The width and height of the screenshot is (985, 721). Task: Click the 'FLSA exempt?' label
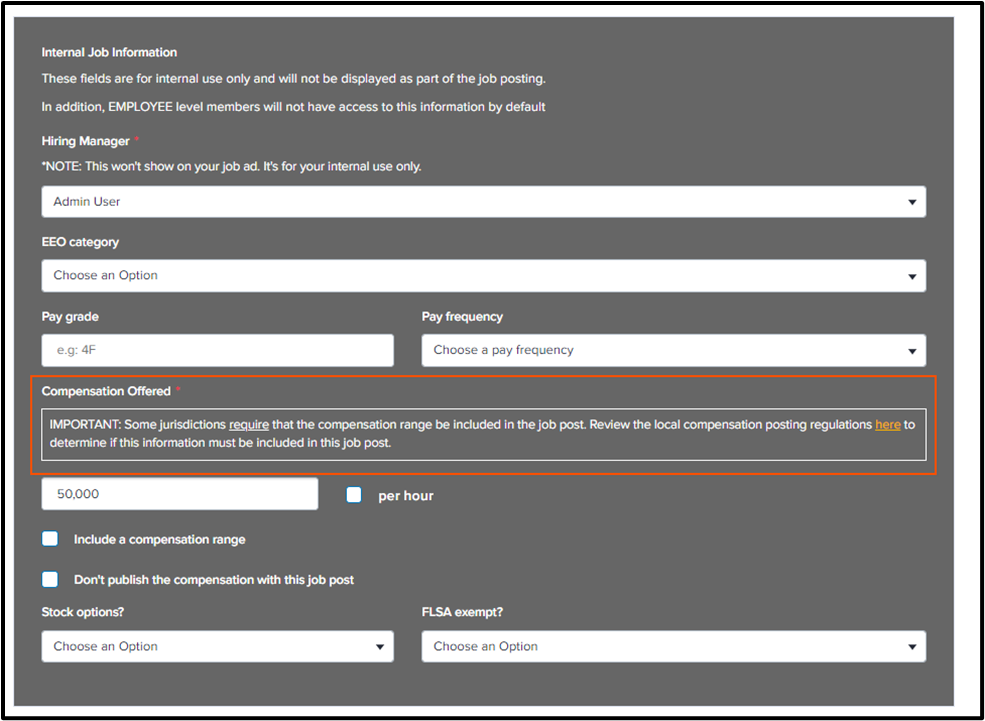click(x=462, y=612)
